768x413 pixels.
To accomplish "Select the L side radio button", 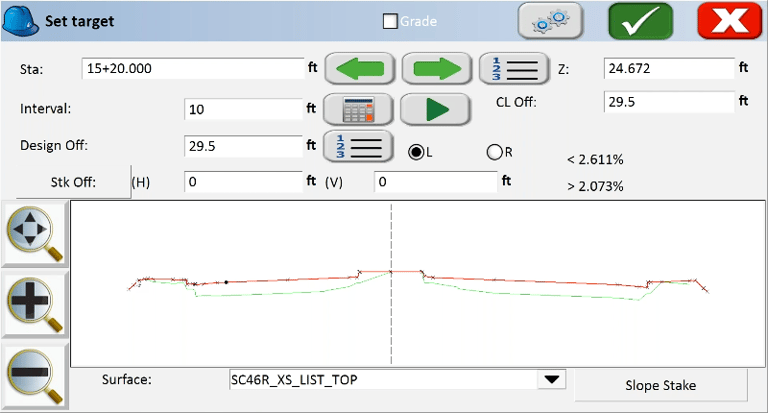I will tap(416, 152).
